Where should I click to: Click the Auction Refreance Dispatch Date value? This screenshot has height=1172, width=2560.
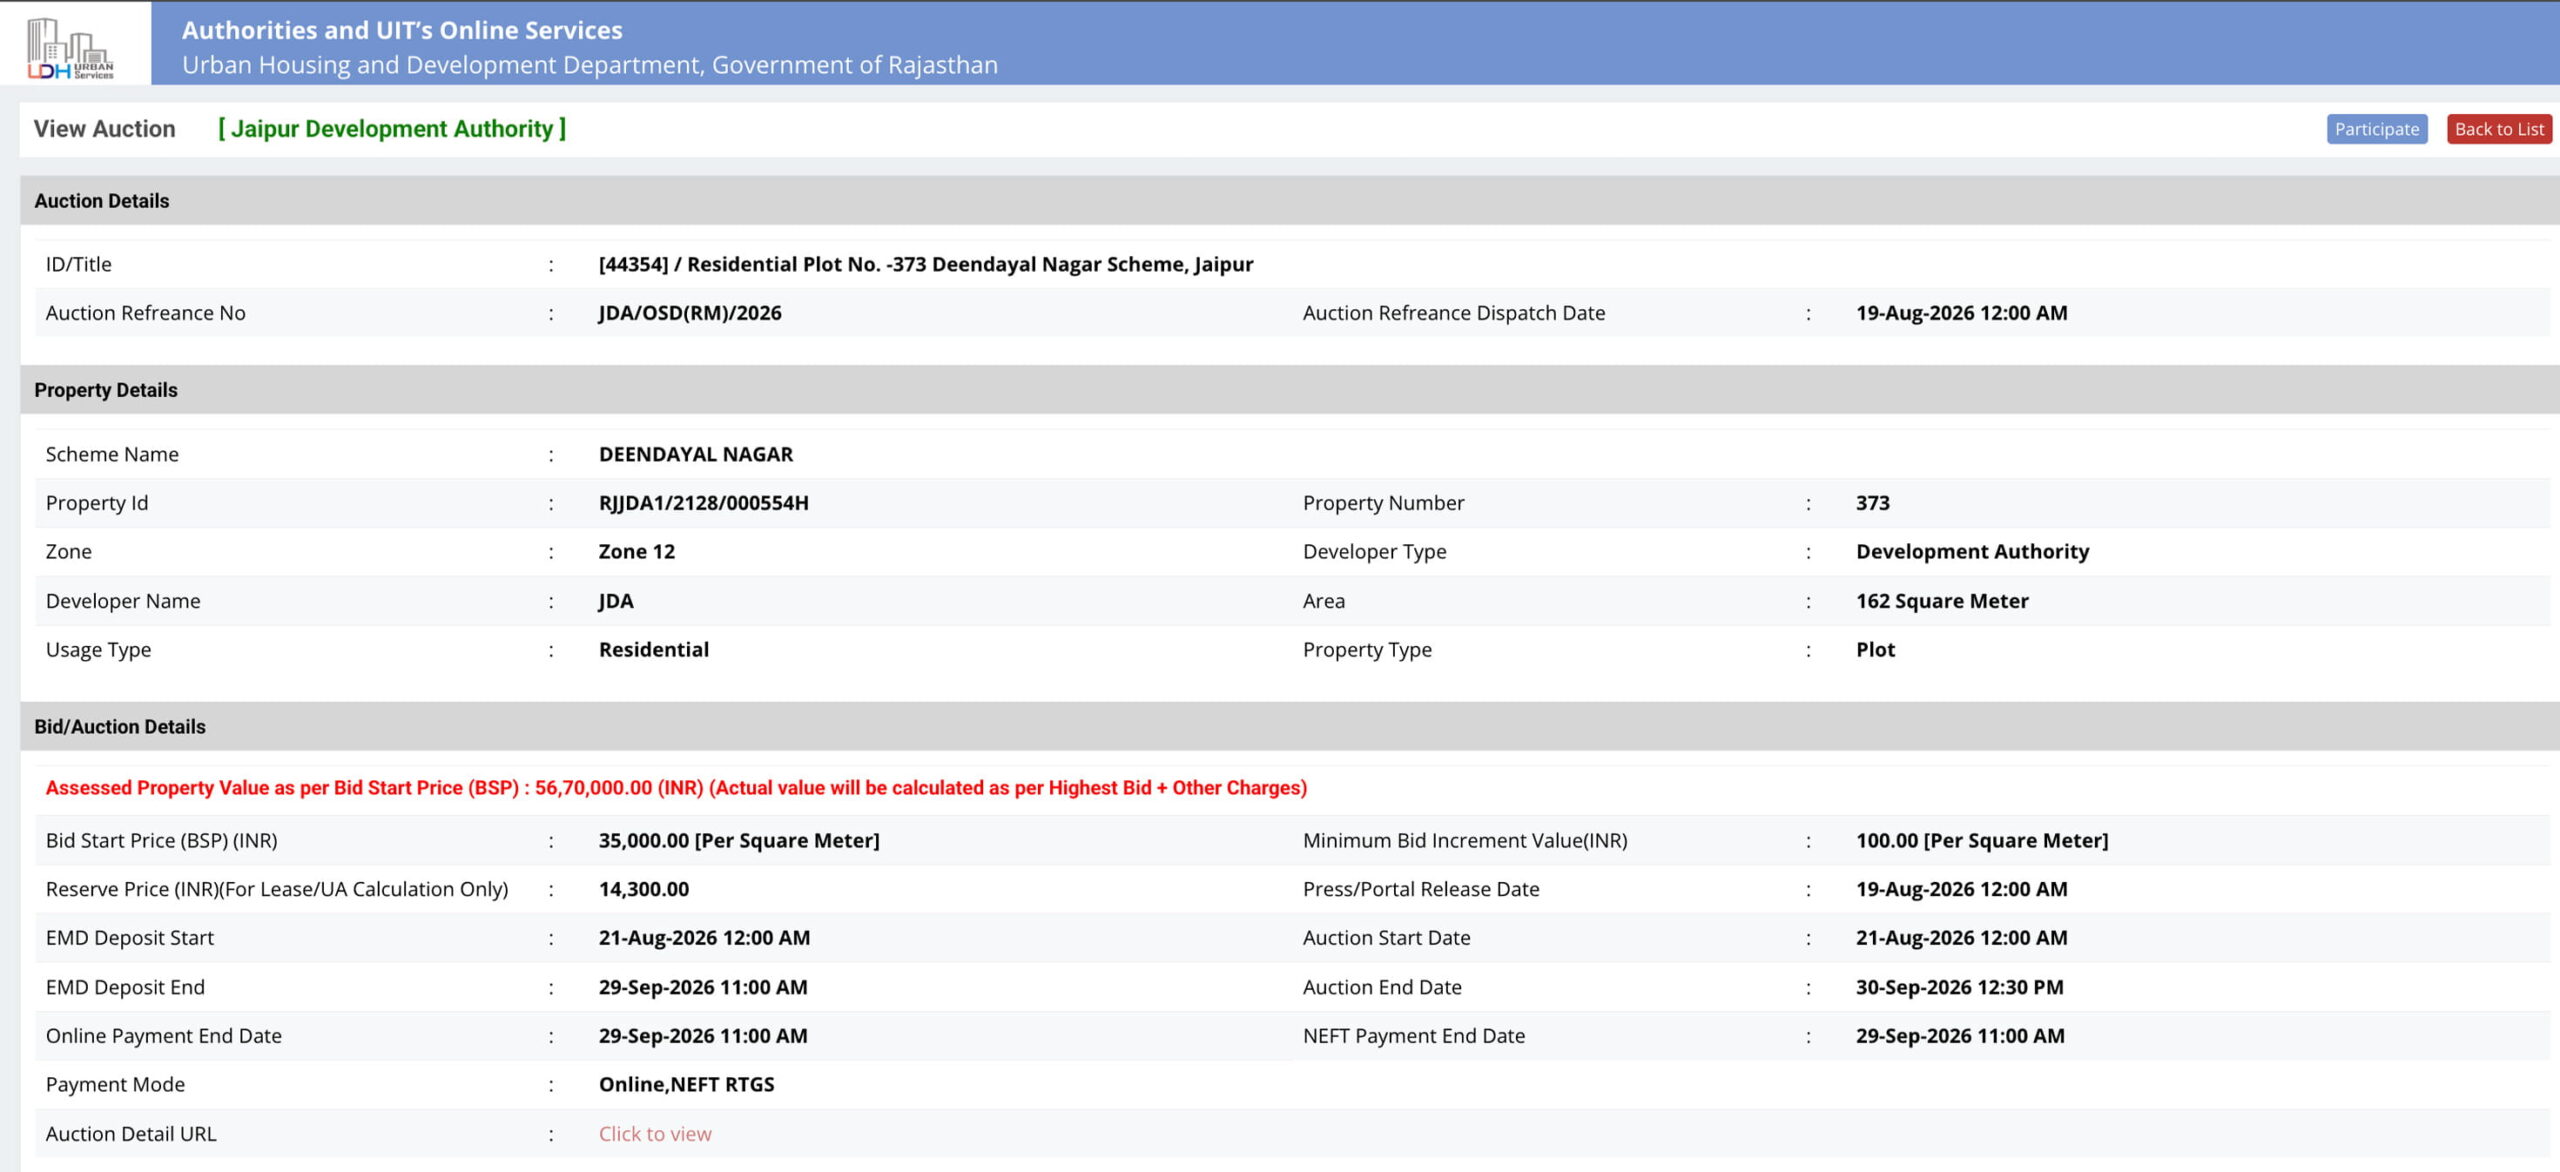coord(1962,313)
